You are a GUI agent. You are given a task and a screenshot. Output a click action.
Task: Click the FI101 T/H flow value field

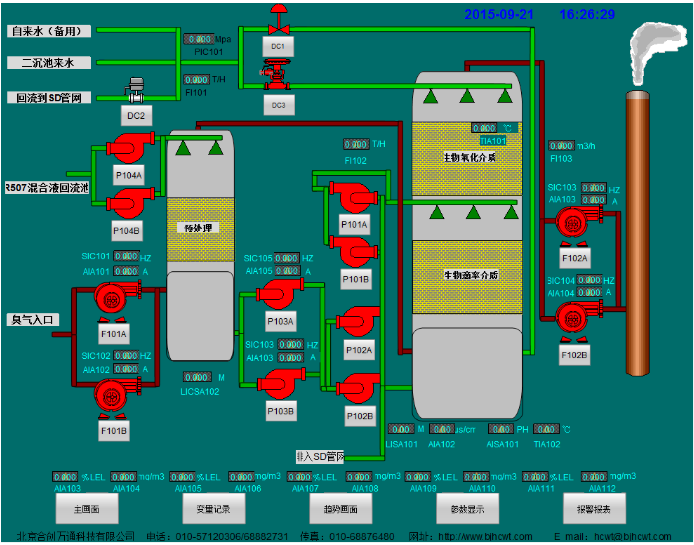(x=197, y=80)
